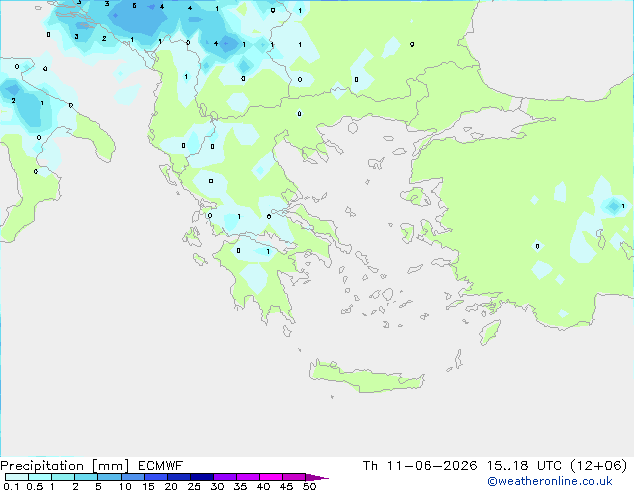Click the "45" legend scale label

(286, 486)
